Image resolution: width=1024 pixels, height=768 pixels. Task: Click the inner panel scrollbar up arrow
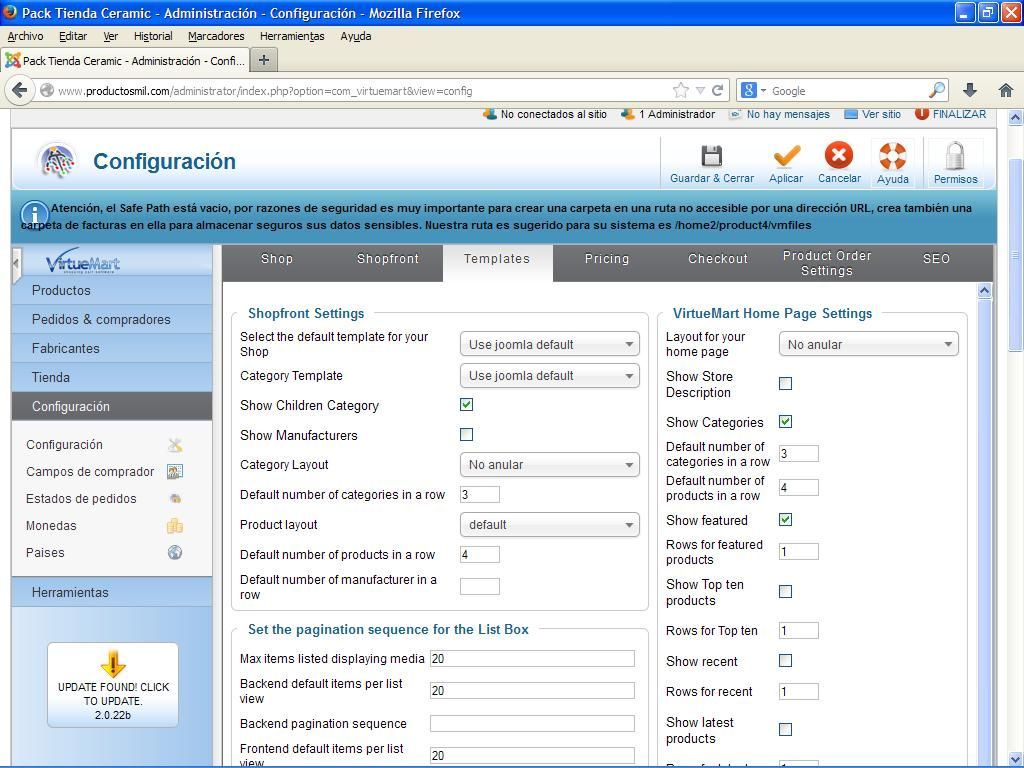click(985, 291)
